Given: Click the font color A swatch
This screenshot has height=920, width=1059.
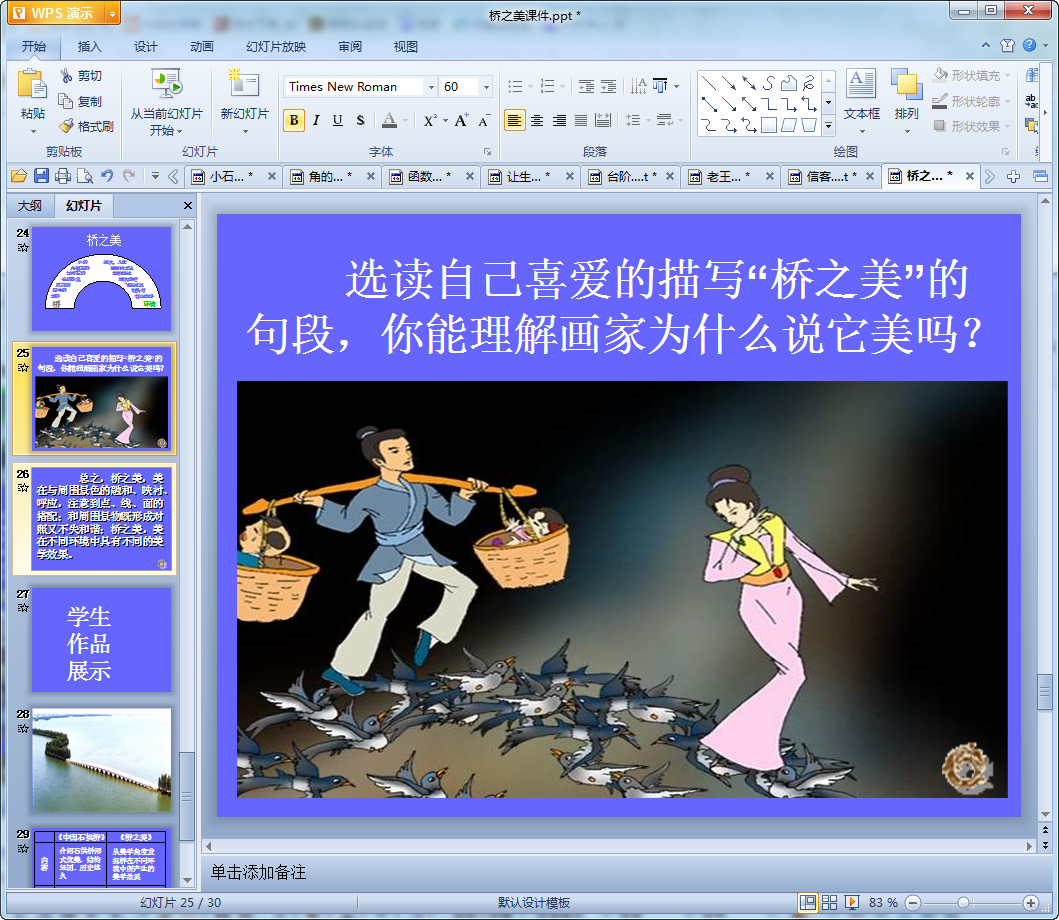Looking at the screenshot, I should (x=389, y=120).
